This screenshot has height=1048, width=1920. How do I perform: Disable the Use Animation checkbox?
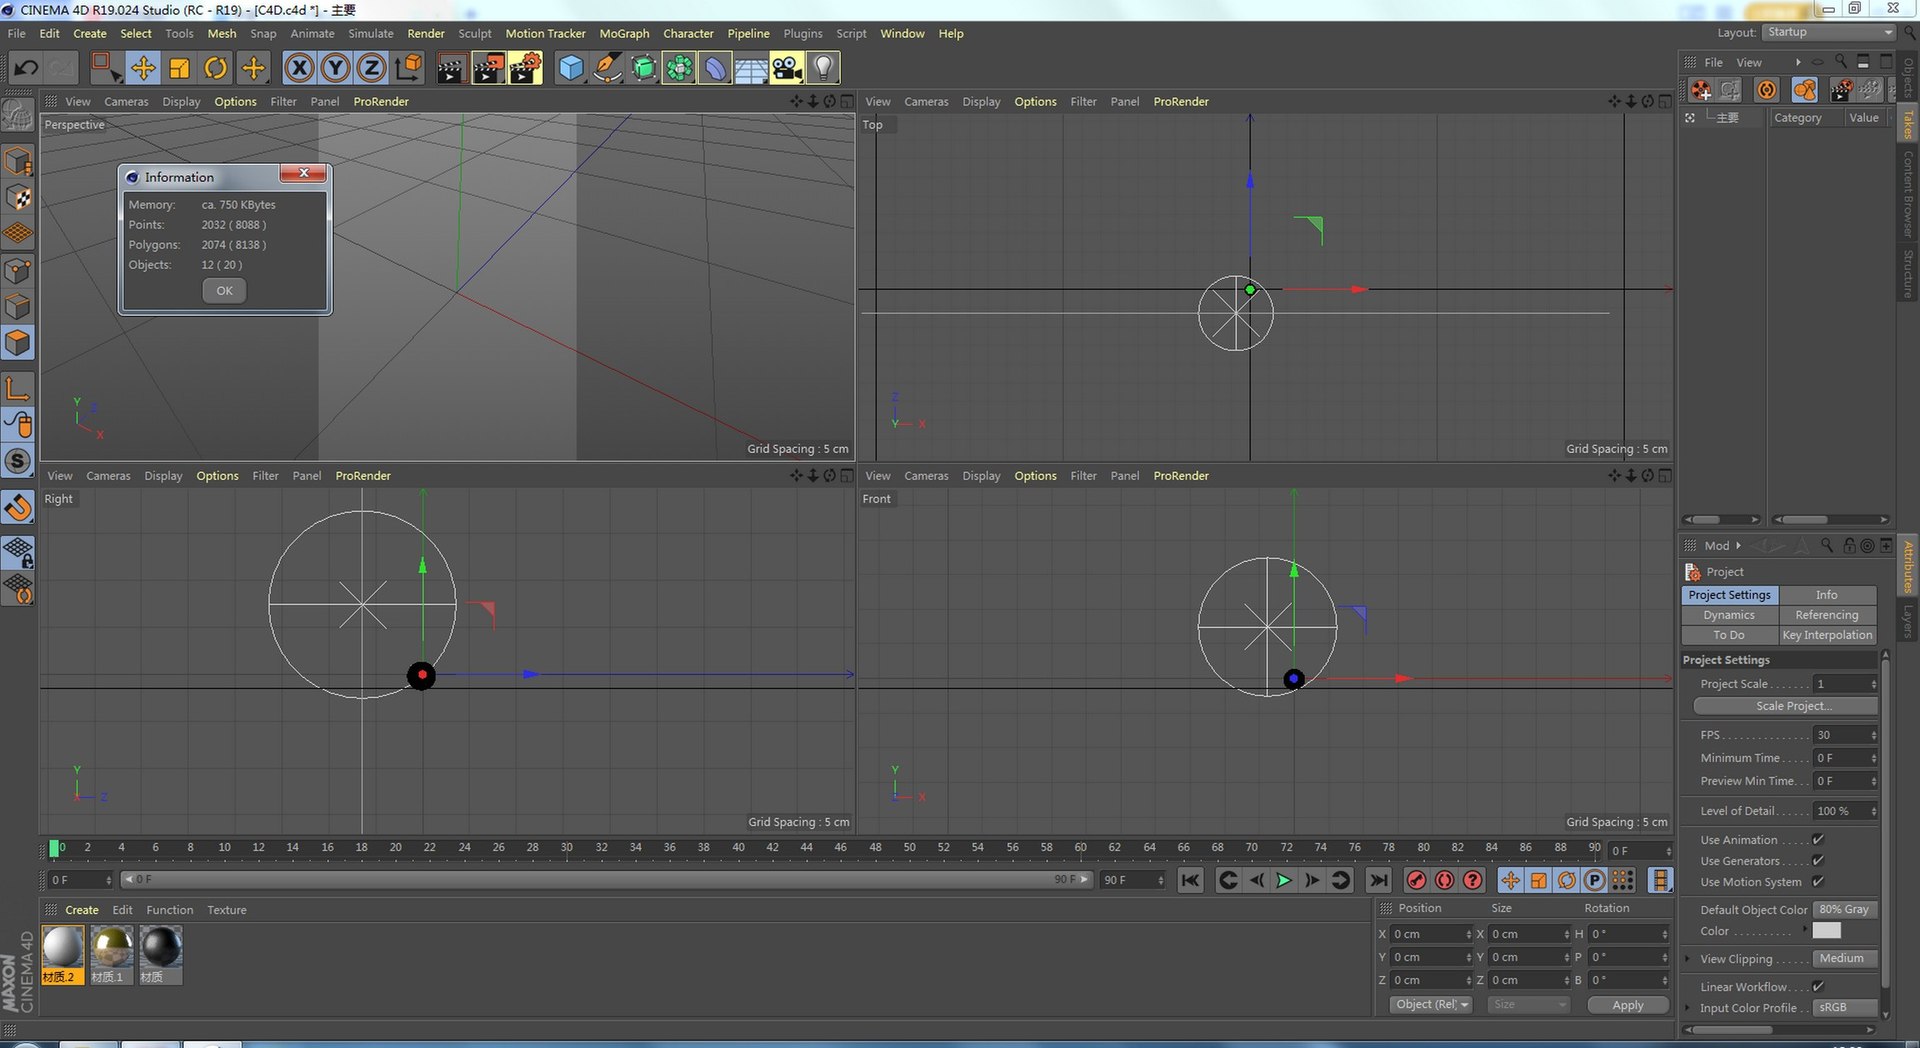(x=1818, y=840)
